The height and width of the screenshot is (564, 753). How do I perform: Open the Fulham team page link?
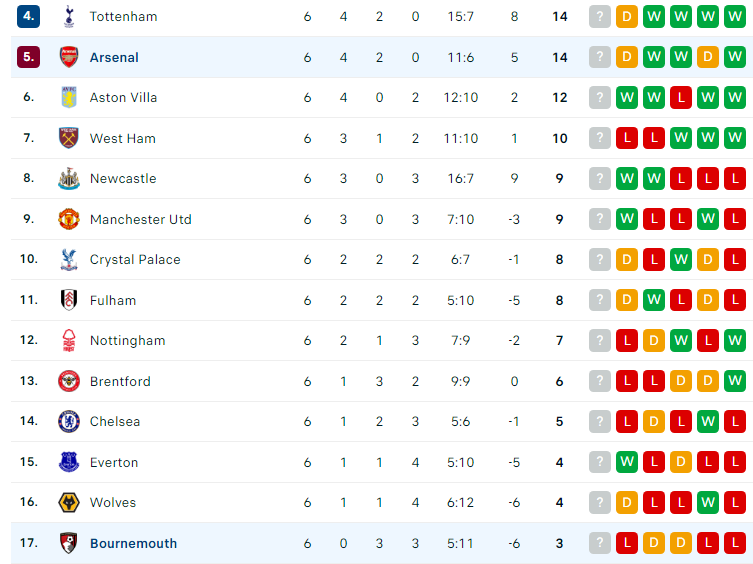tap(113, 301)
